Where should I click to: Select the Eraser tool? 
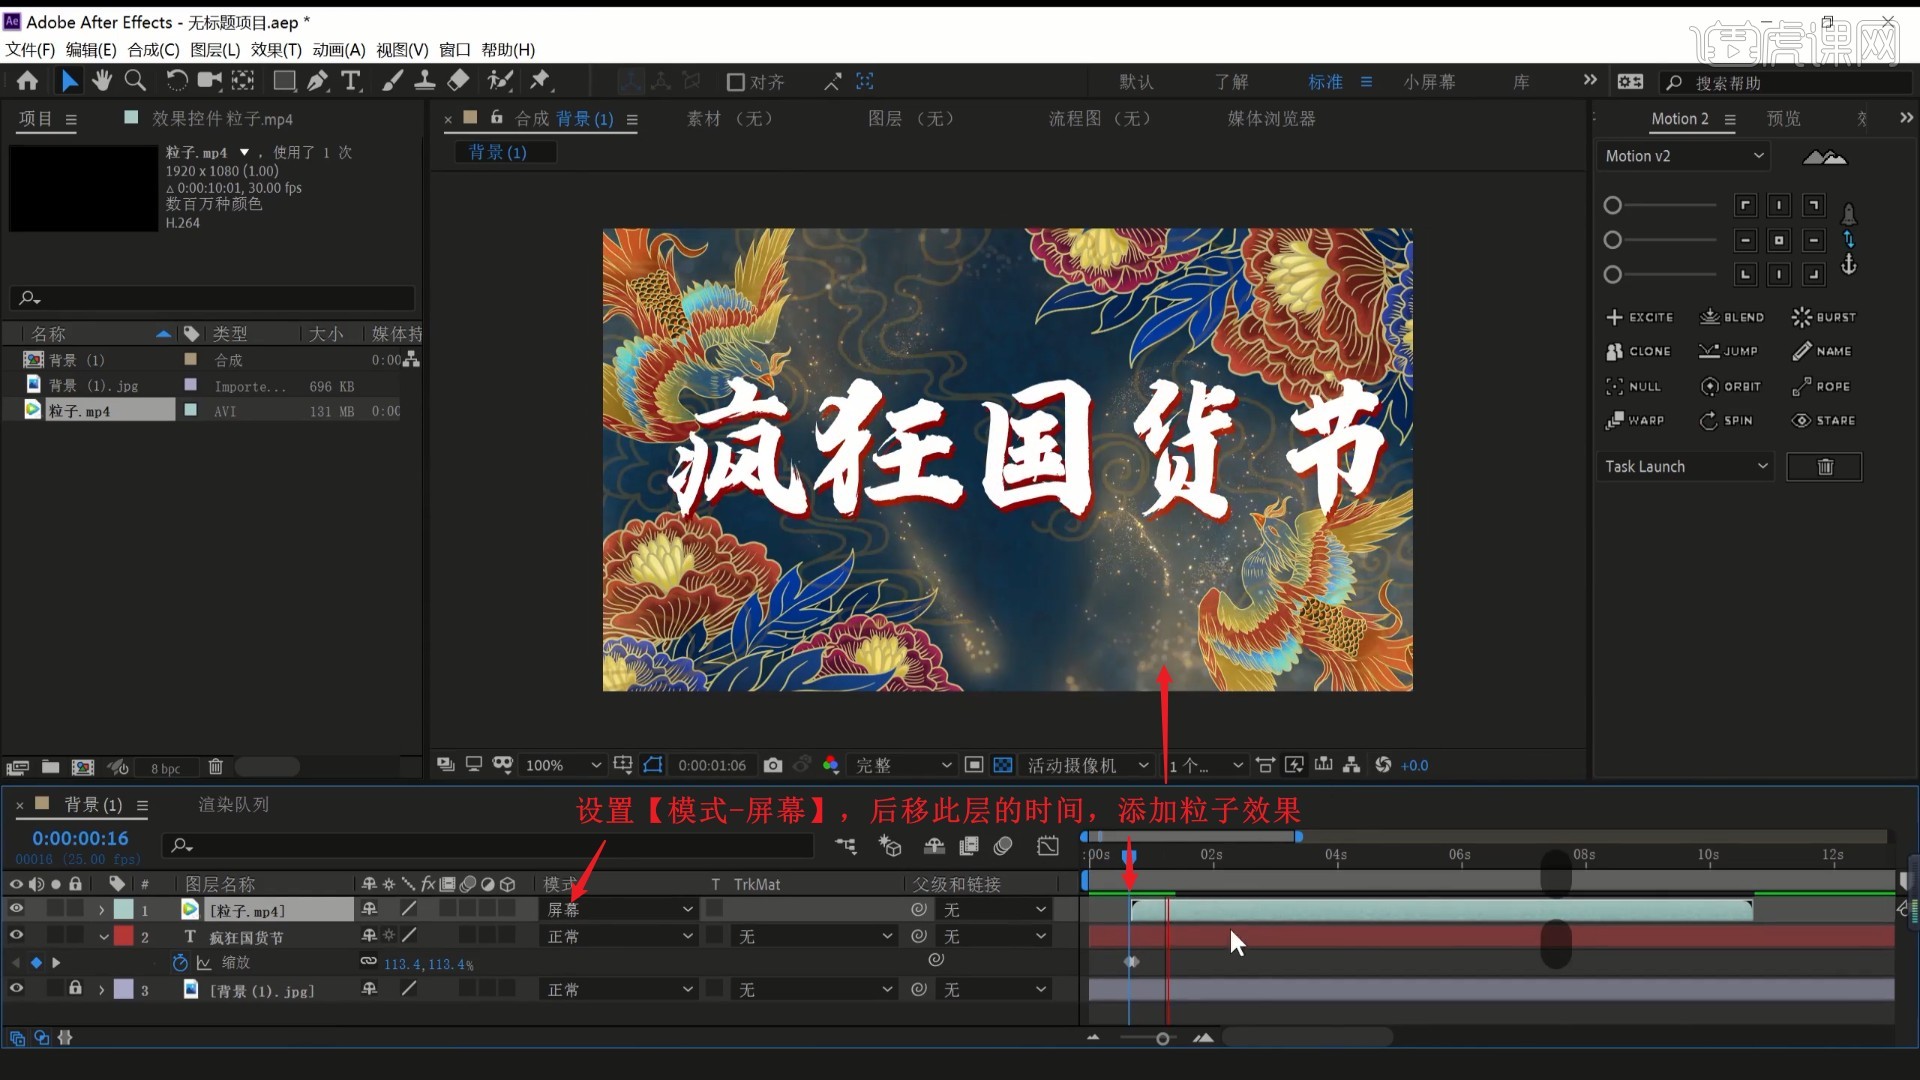point(458,81)
